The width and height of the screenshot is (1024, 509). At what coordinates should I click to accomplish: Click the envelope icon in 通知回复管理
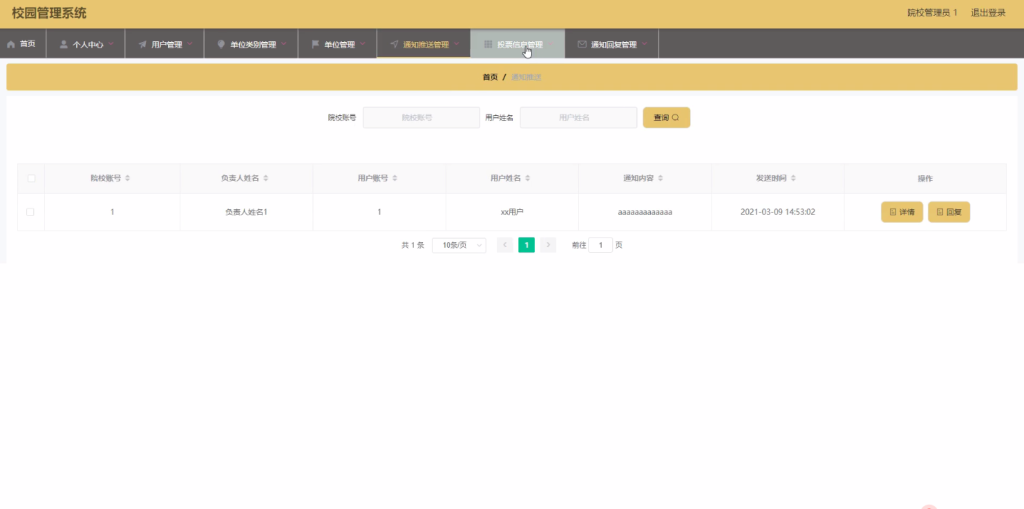coord(582,44)
